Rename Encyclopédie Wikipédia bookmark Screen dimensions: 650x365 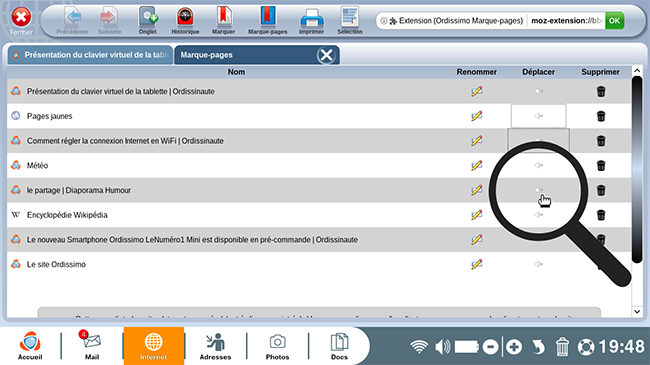[x=477, y=215]
